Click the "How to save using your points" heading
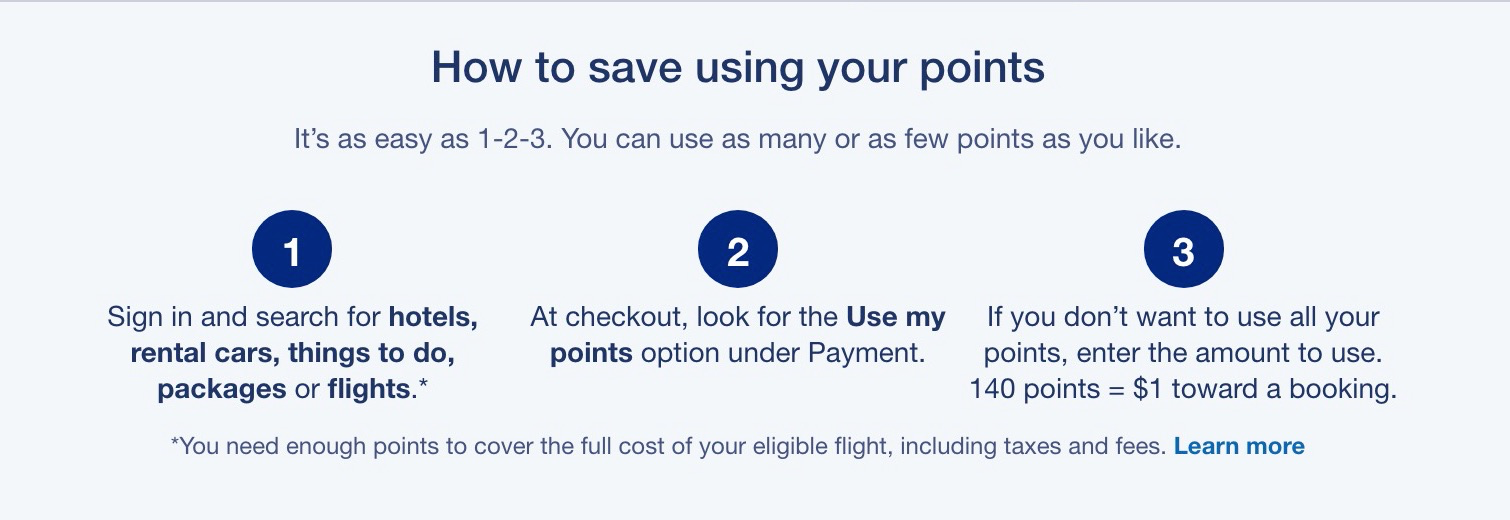This screenshot has height=520, width=1510. 738,68
